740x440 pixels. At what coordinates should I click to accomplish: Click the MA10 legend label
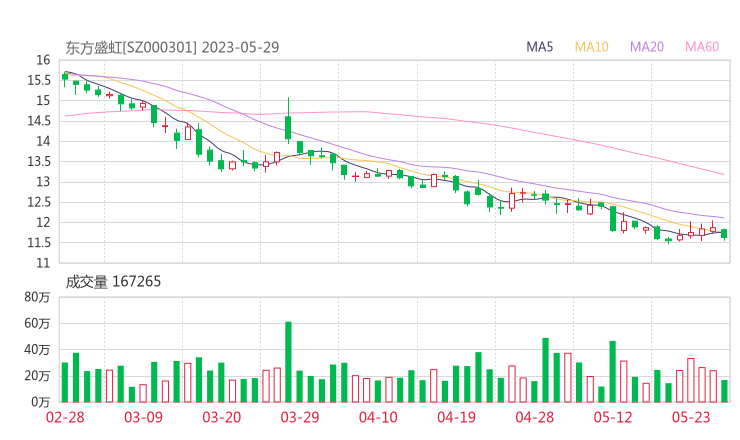[591, 47]
